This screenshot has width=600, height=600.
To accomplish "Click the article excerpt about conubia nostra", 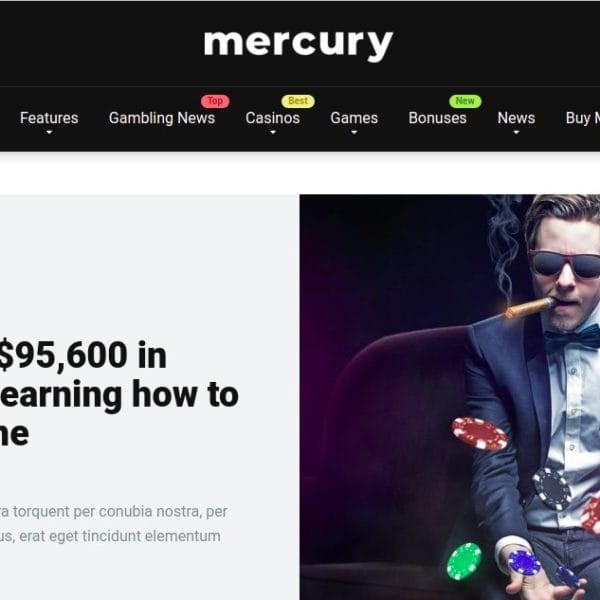I will (x=114, y=524).
